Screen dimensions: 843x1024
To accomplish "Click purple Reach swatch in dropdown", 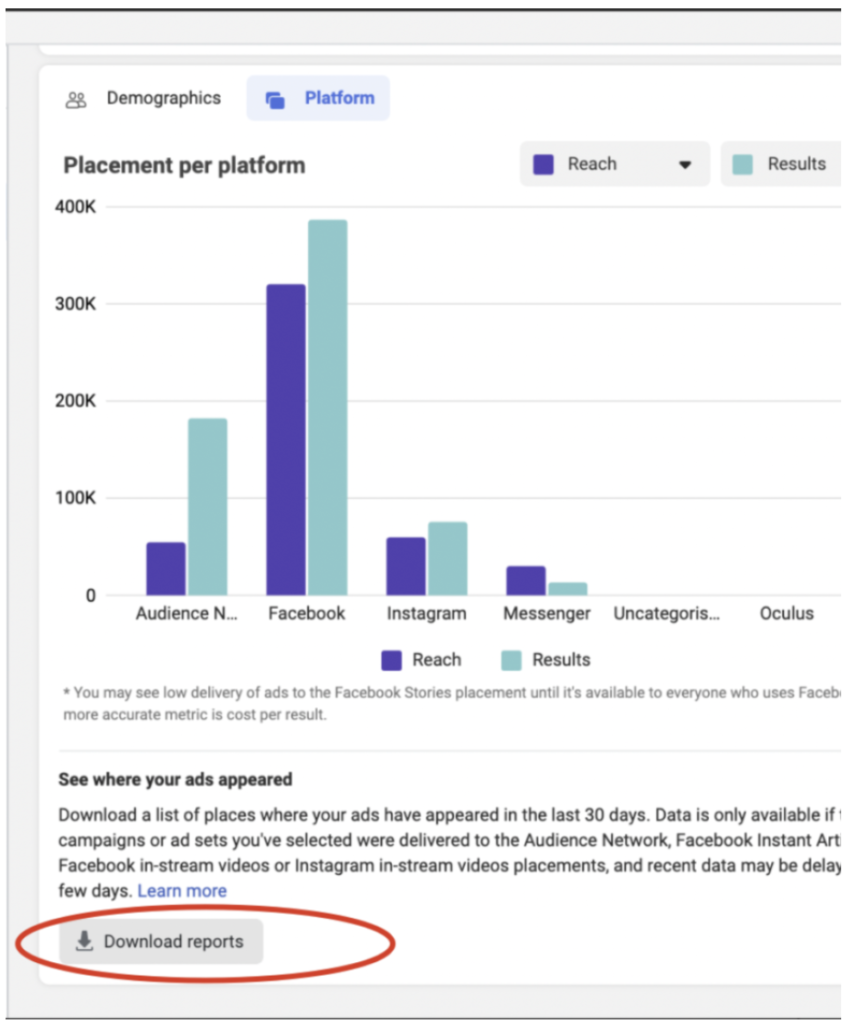I will point(544,164).
